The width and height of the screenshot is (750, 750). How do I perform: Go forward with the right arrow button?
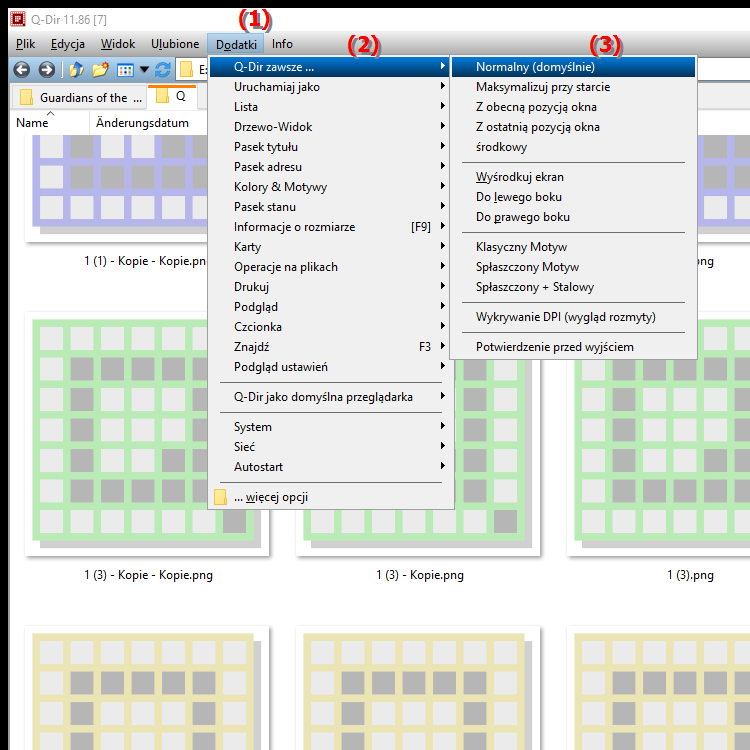[x=46, y=70]
